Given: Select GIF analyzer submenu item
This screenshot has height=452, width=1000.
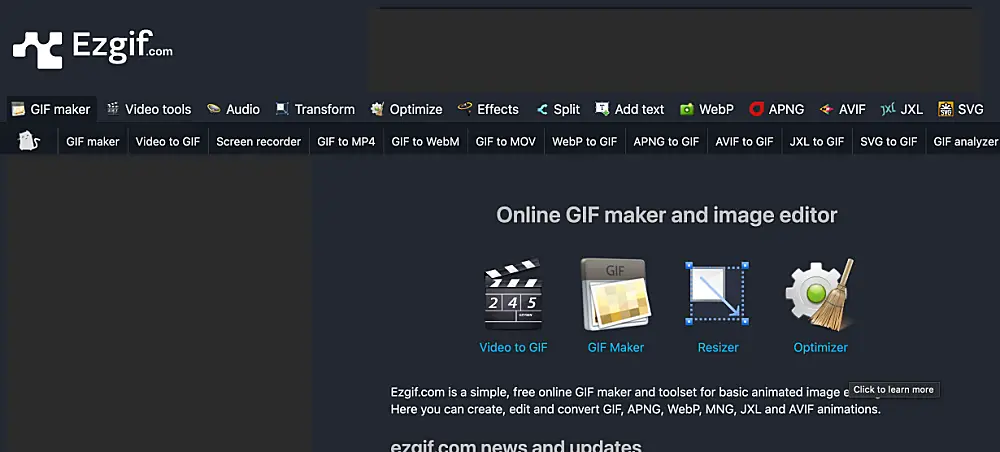Looking at the screenshot, I should (965, 142).
